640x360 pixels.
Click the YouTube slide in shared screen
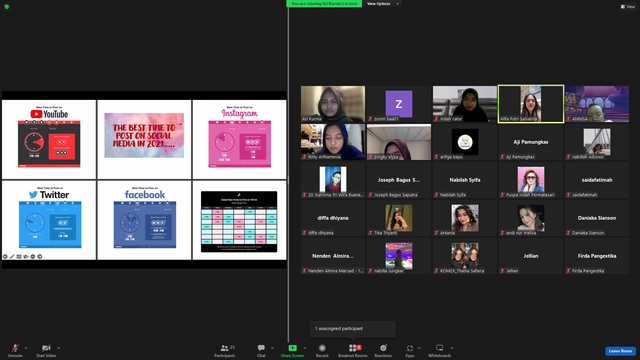point(49,139)
